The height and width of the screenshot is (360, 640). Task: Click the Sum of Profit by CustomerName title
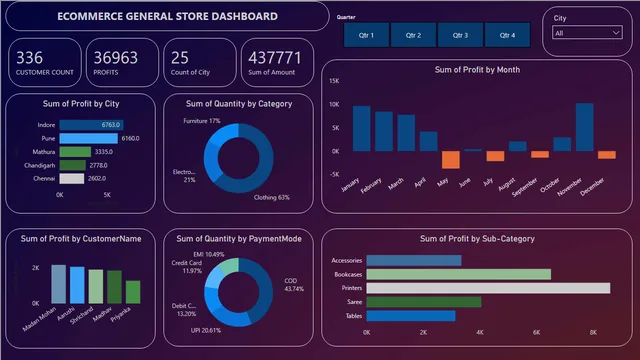81,239
